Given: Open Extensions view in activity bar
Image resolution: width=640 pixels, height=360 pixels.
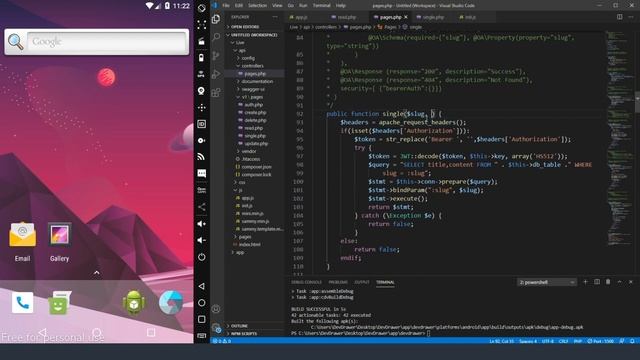Looking at the screenshot, I should point(216,93).
